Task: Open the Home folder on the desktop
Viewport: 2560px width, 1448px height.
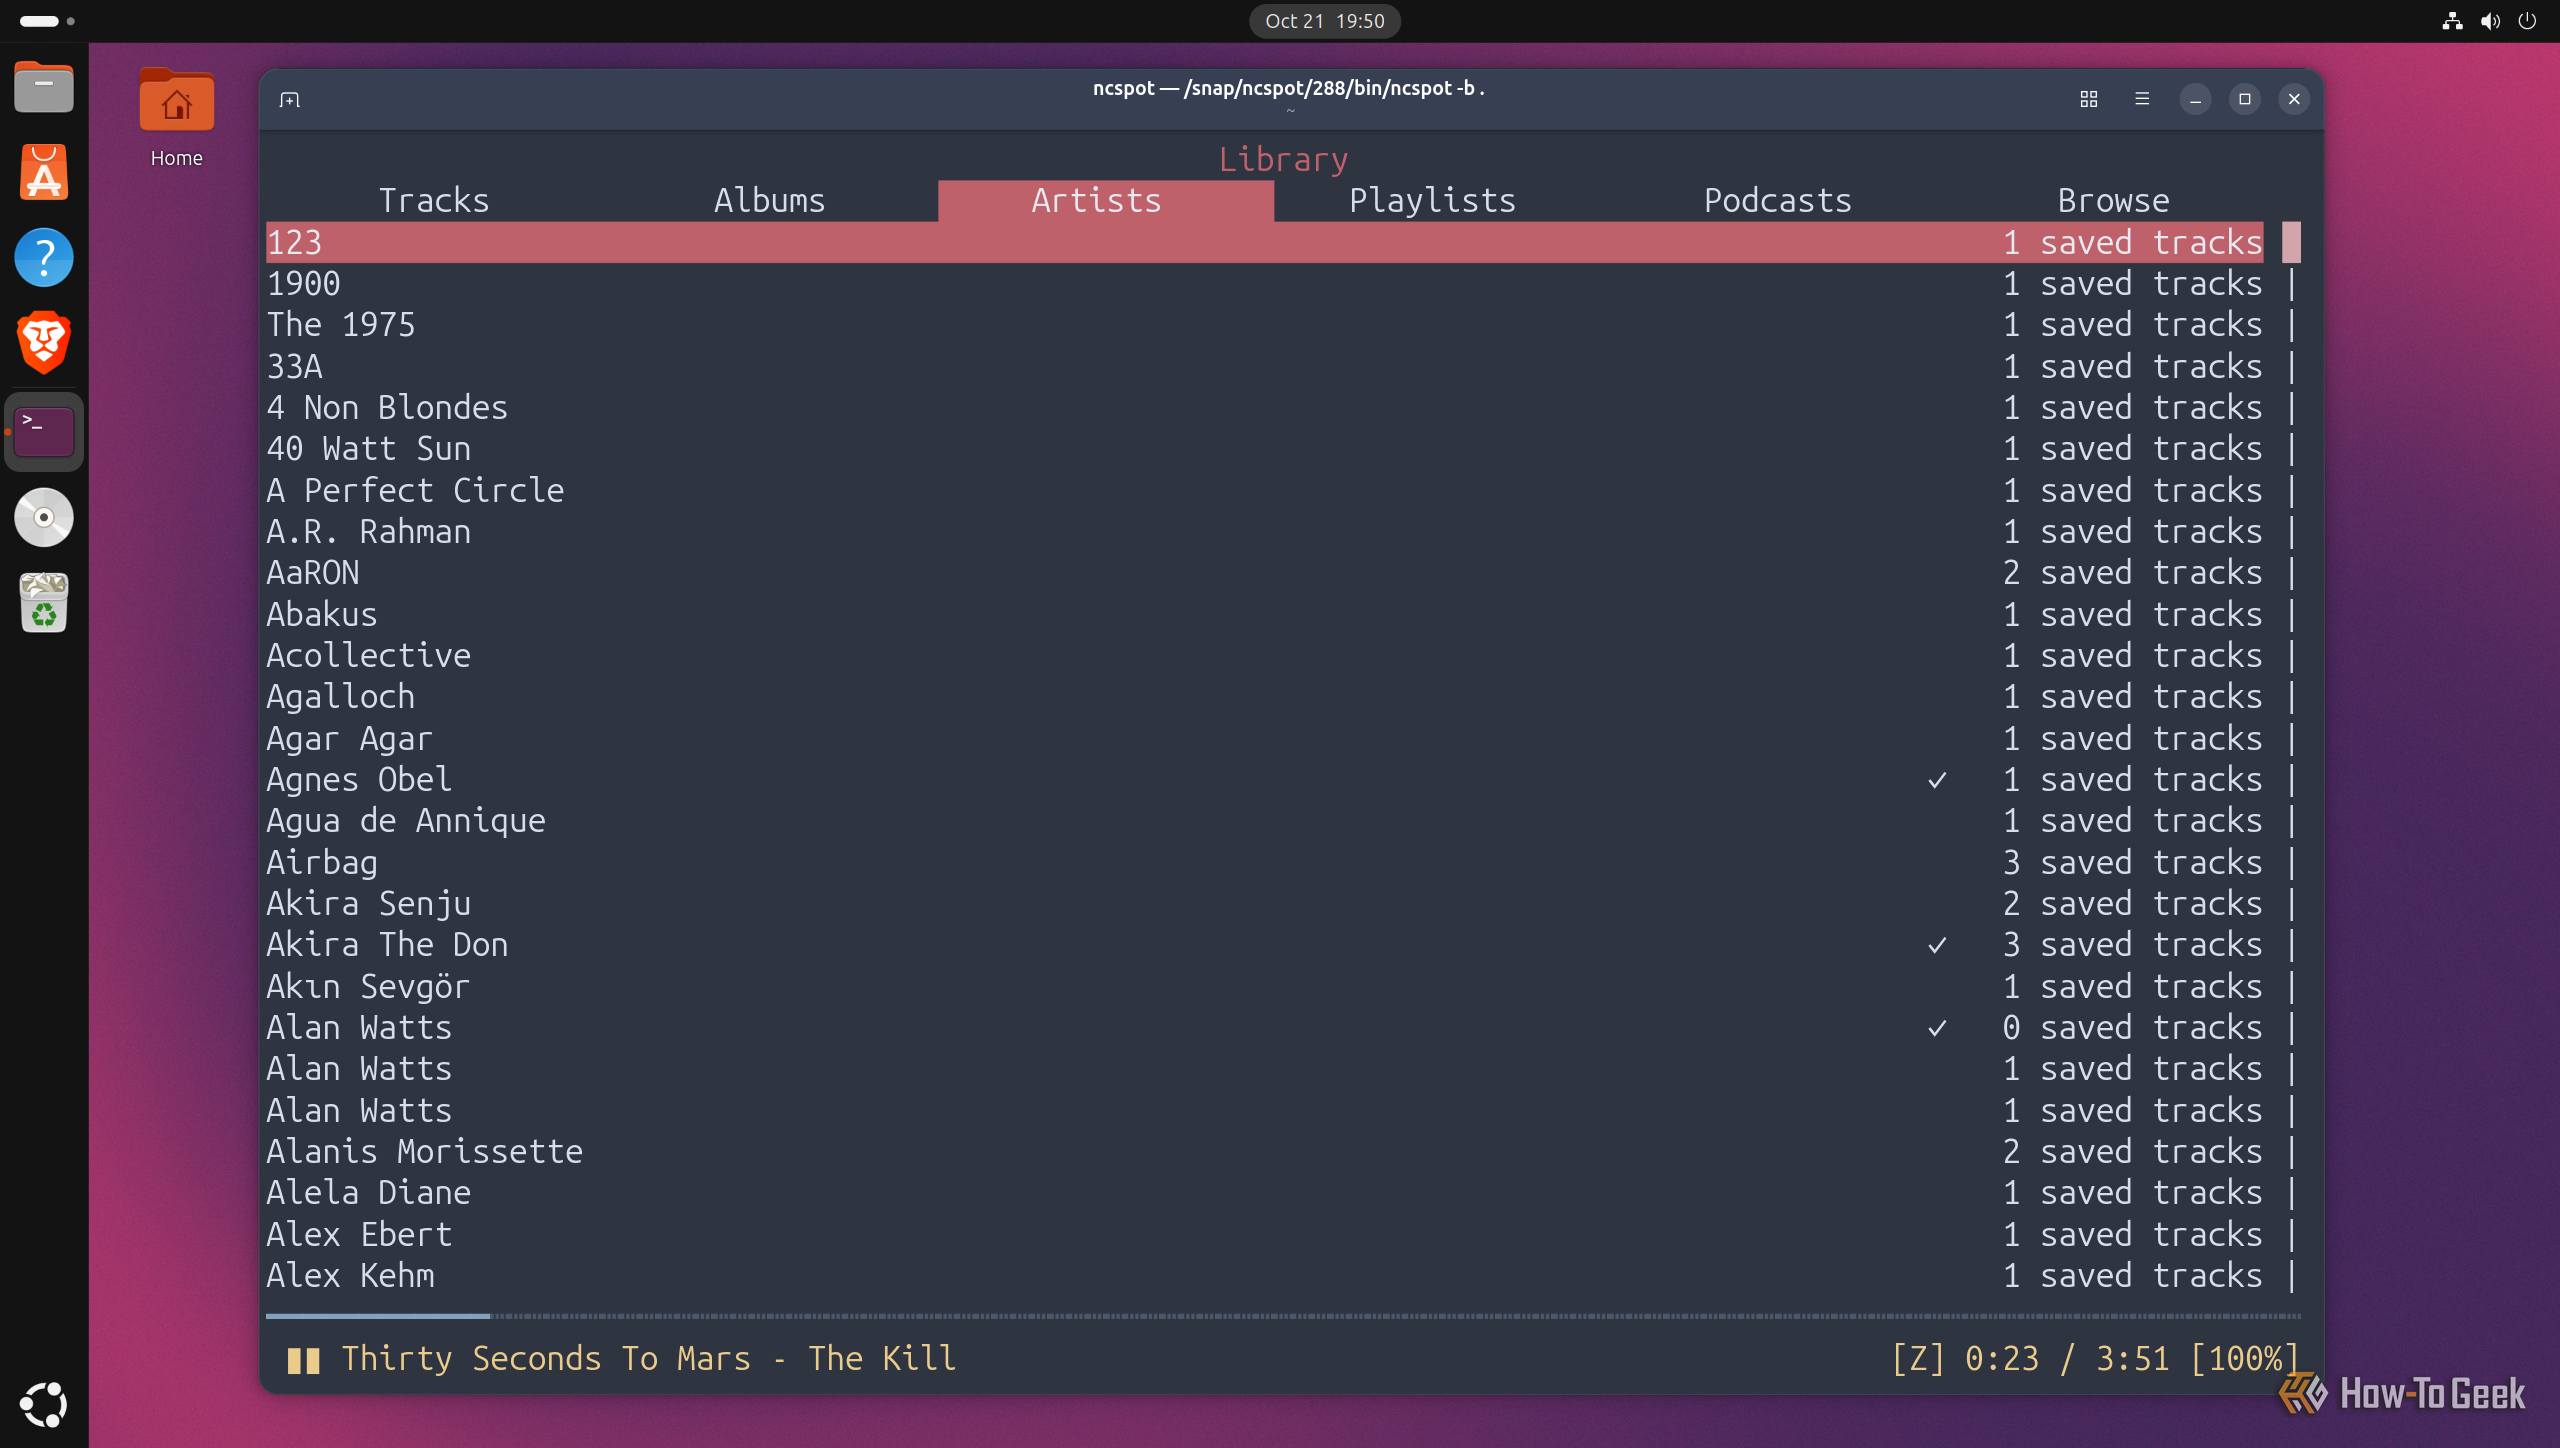Action: (176, 117)
